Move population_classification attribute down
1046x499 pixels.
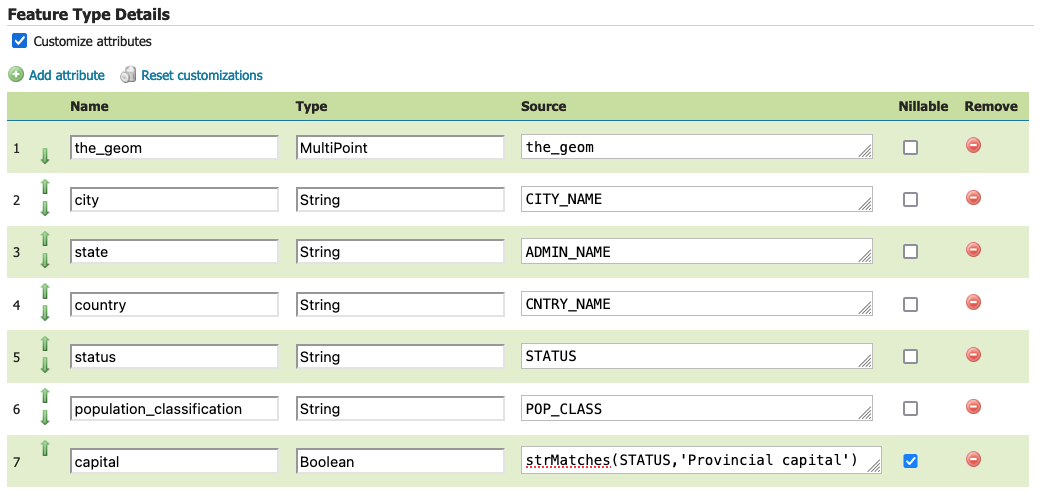pos(45,418)
